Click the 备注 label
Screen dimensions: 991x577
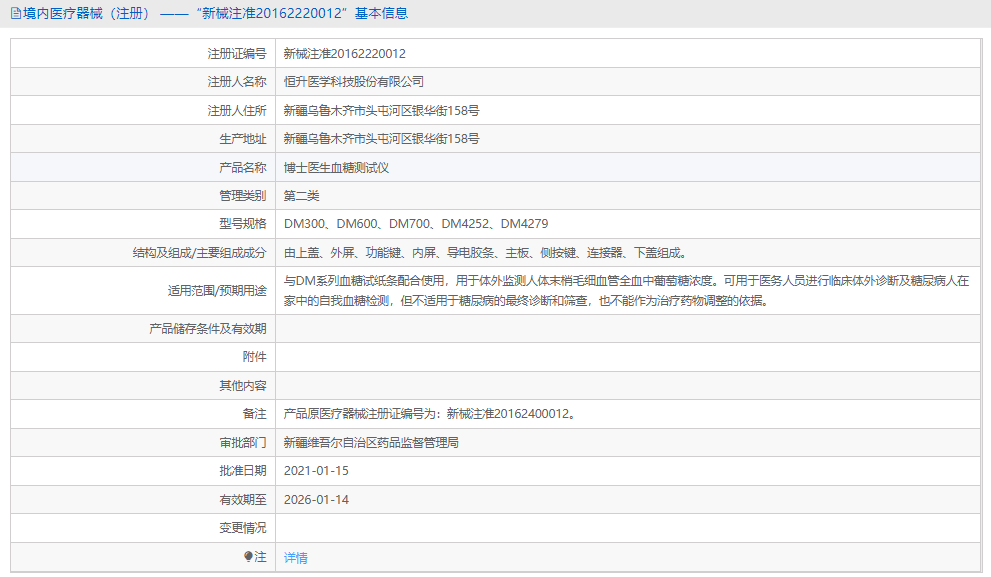255,414
